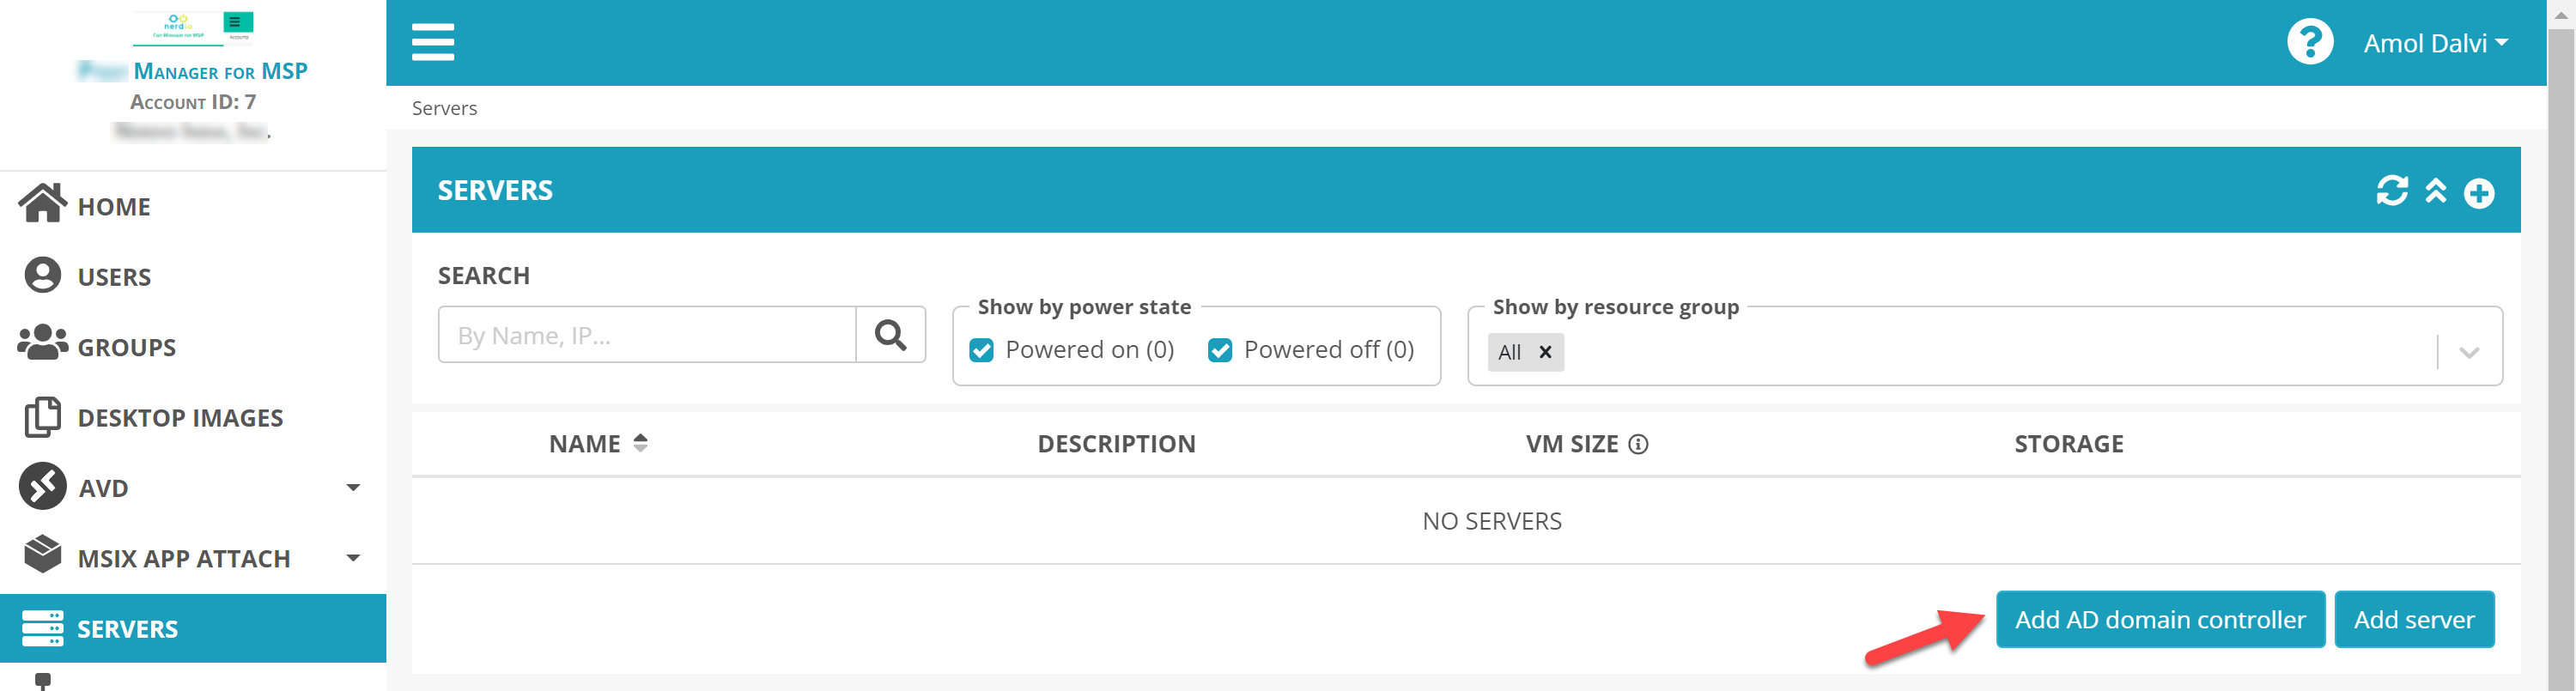The image size is (2576, 691).
Task: Expand the MSIX App Attach submenu arrow
Action: [x=353, y=558]
